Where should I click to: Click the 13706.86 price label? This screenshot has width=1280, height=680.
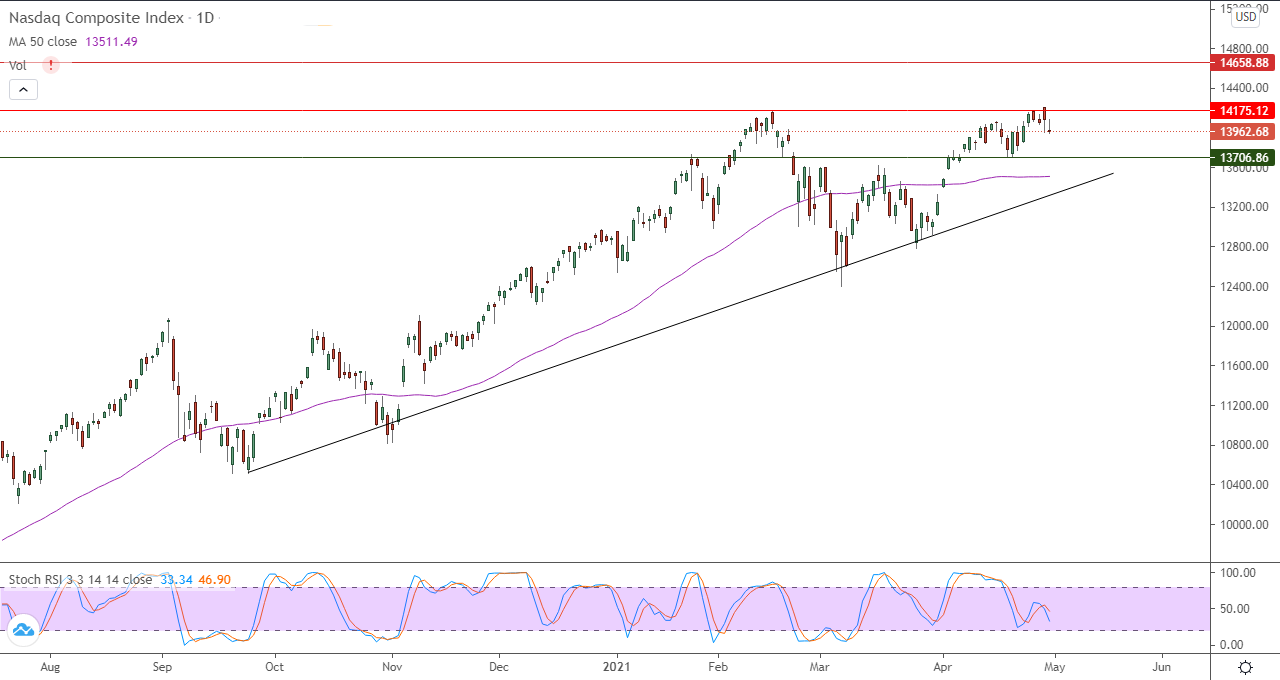tap(1244, 157)
